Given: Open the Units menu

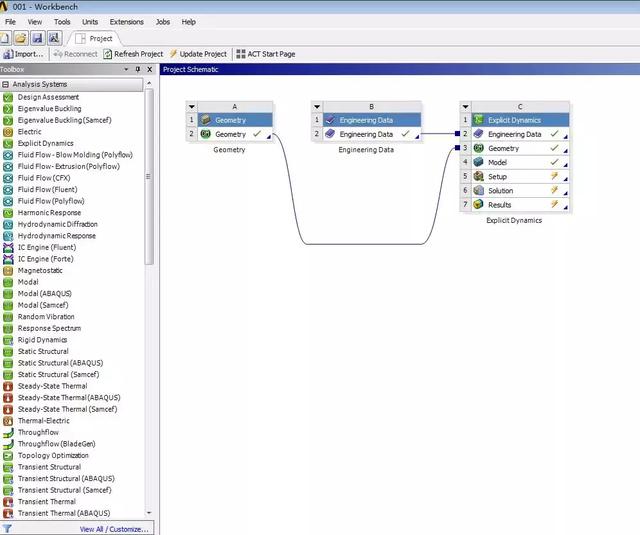Looking at the screenshot, I should (90, 22).
